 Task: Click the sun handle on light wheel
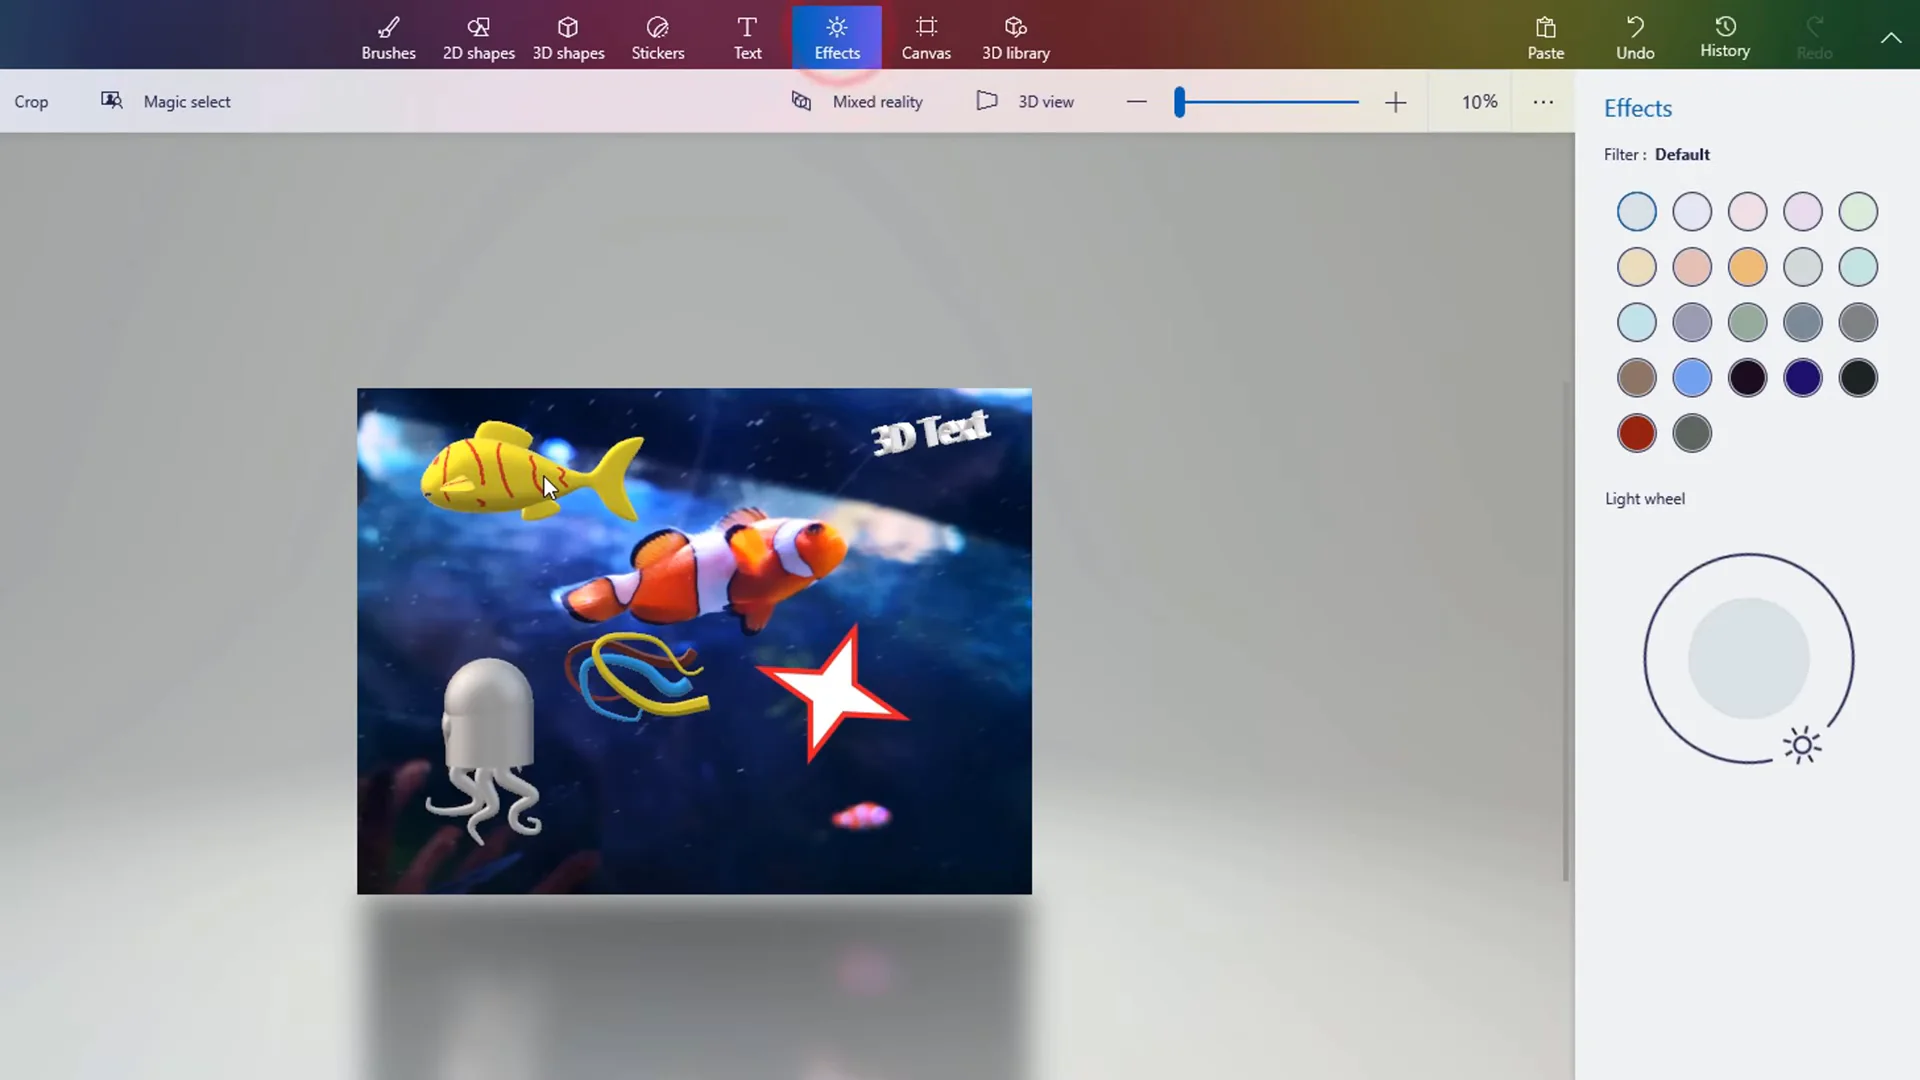click(1802, 745)
